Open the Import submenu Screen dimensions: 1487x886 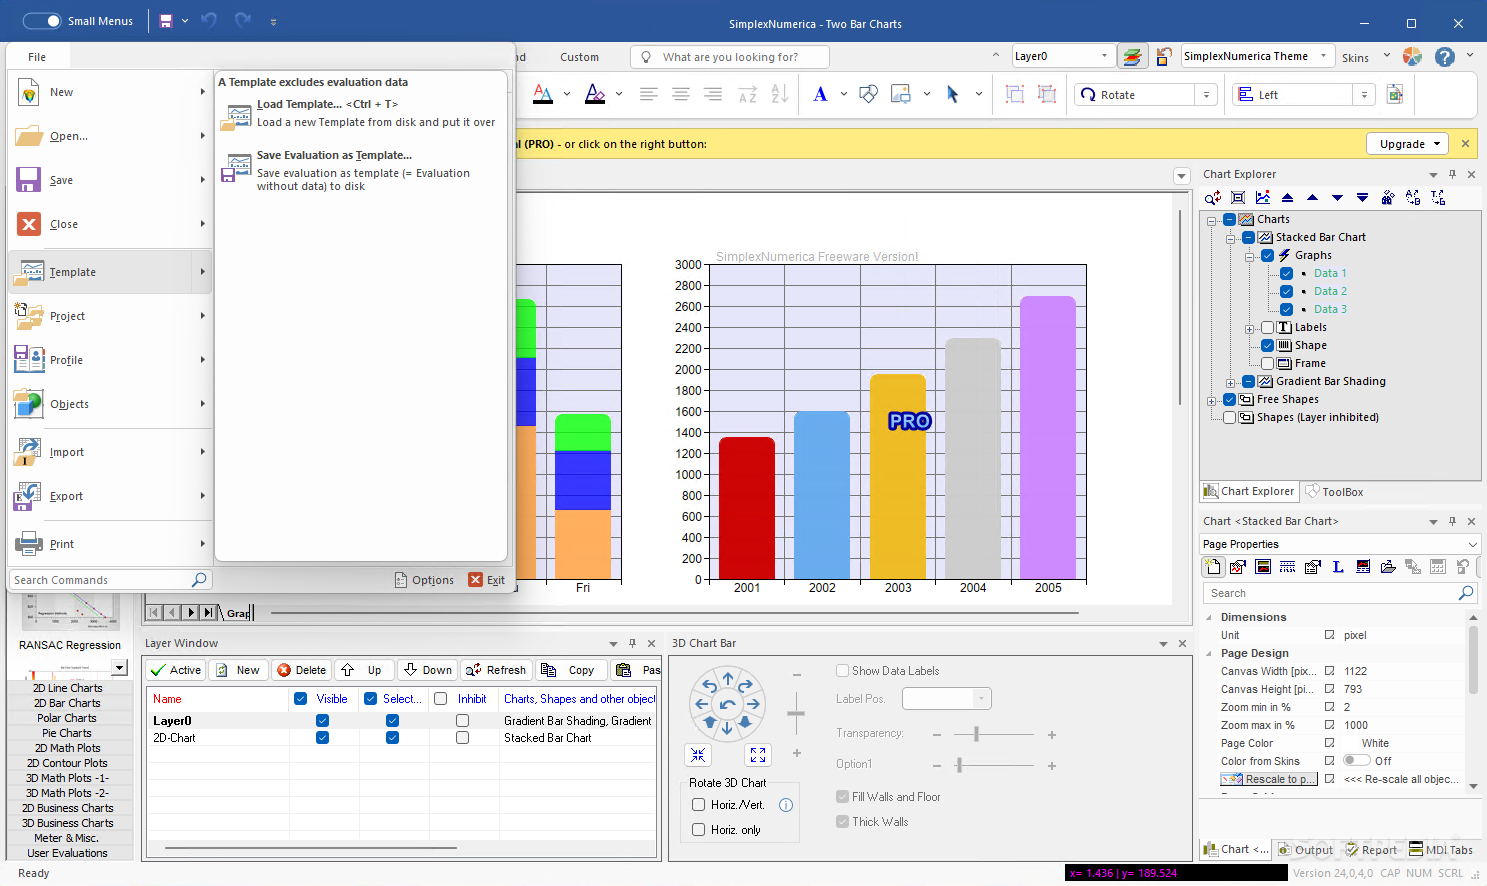pos(111,452)
